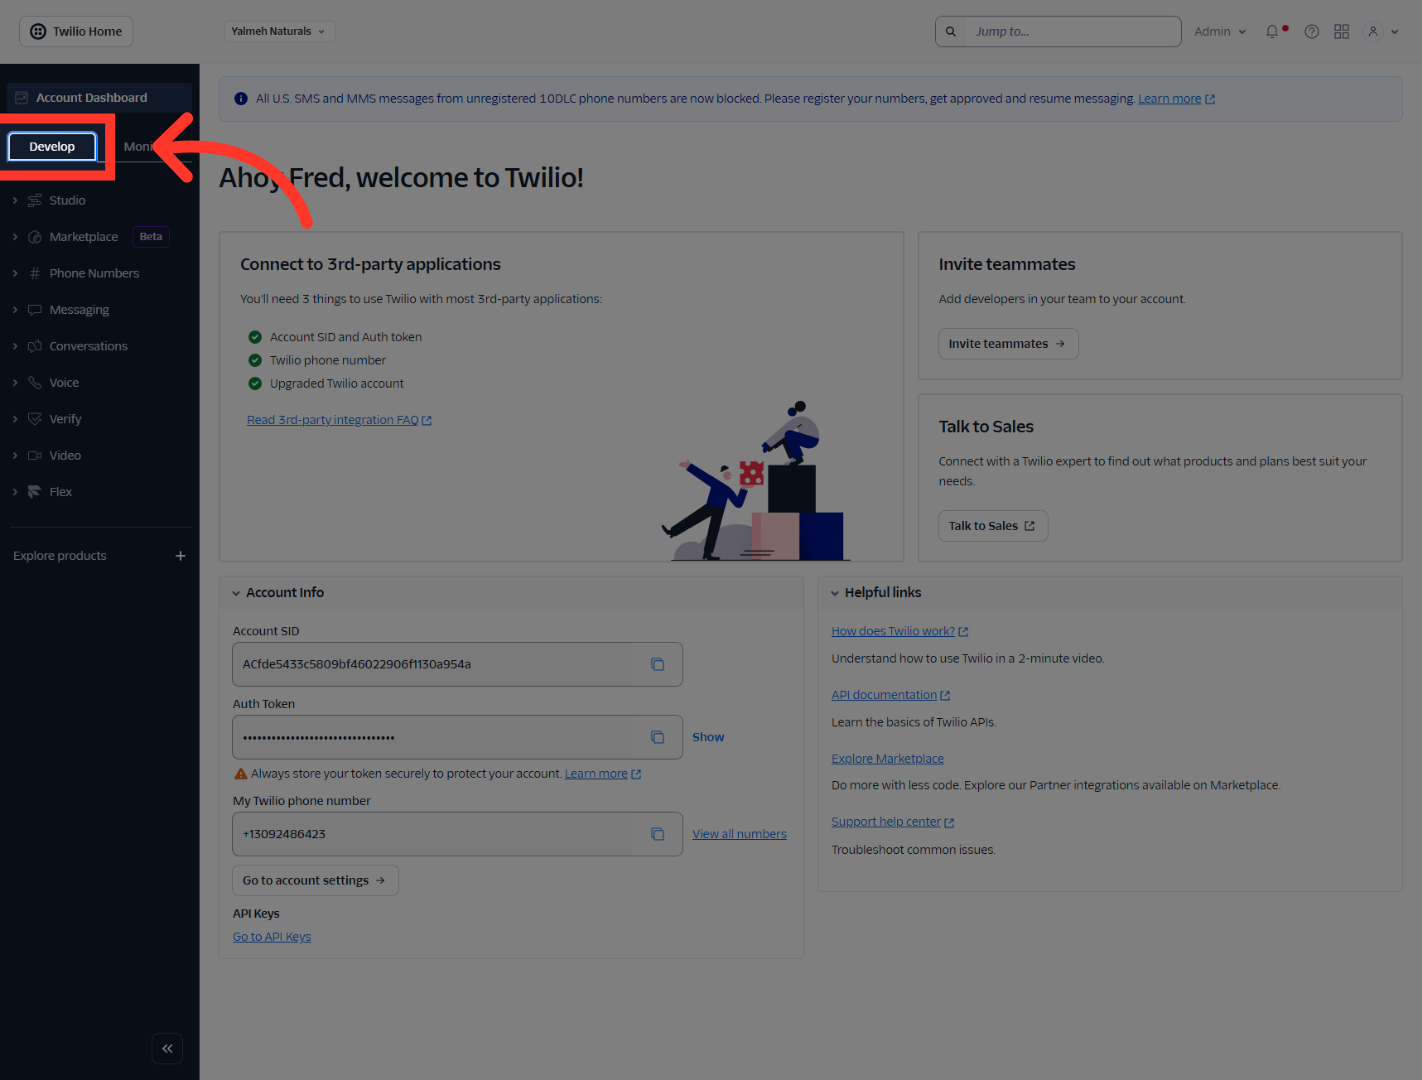Open the products grid icon
This screenshot has width=1422, height=1080.
click(1342, 31)
